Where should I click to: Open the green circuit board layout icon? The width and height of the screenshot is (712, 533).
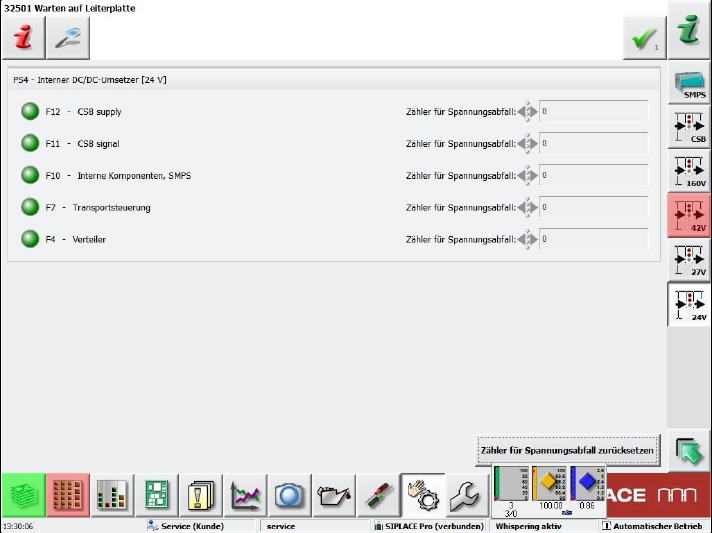coord(157,495)
